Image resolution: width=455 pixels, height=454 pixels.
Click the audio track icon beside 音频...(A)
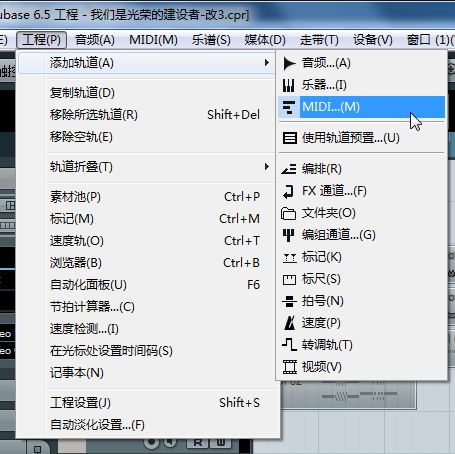pyautogui.click(x=289, y=63)
